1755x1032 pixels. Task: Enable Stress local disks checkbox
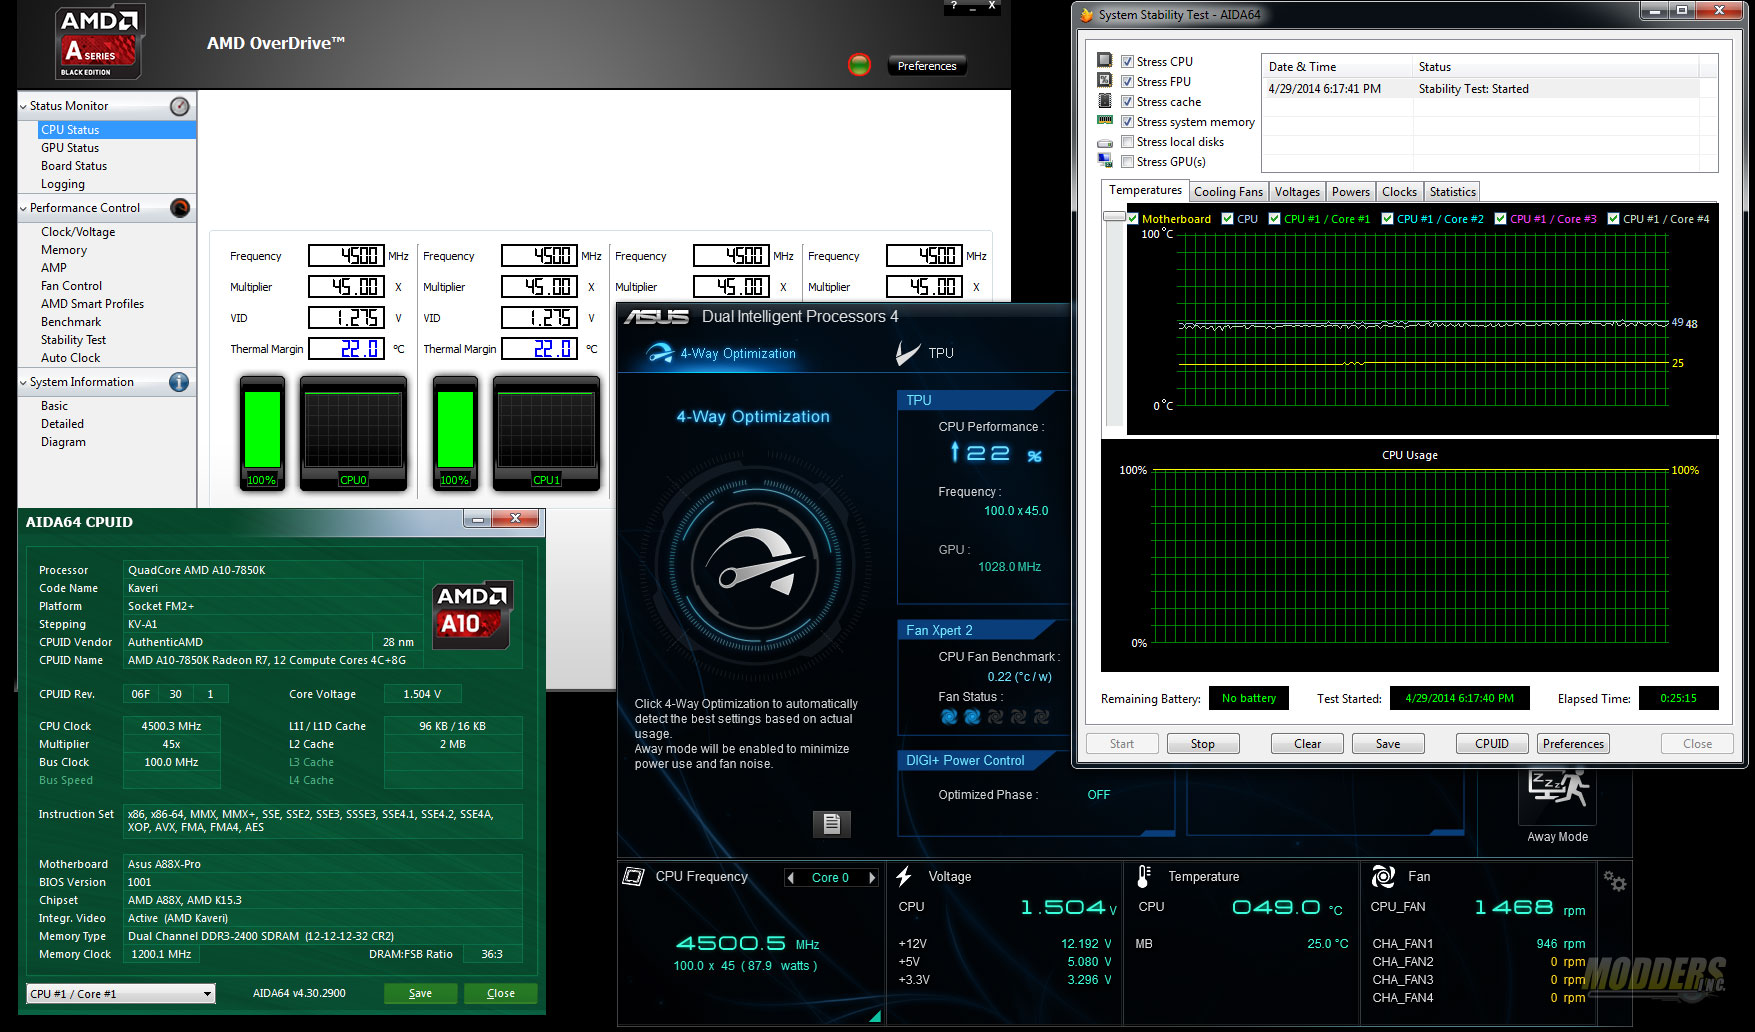[x=1127, y=141]
